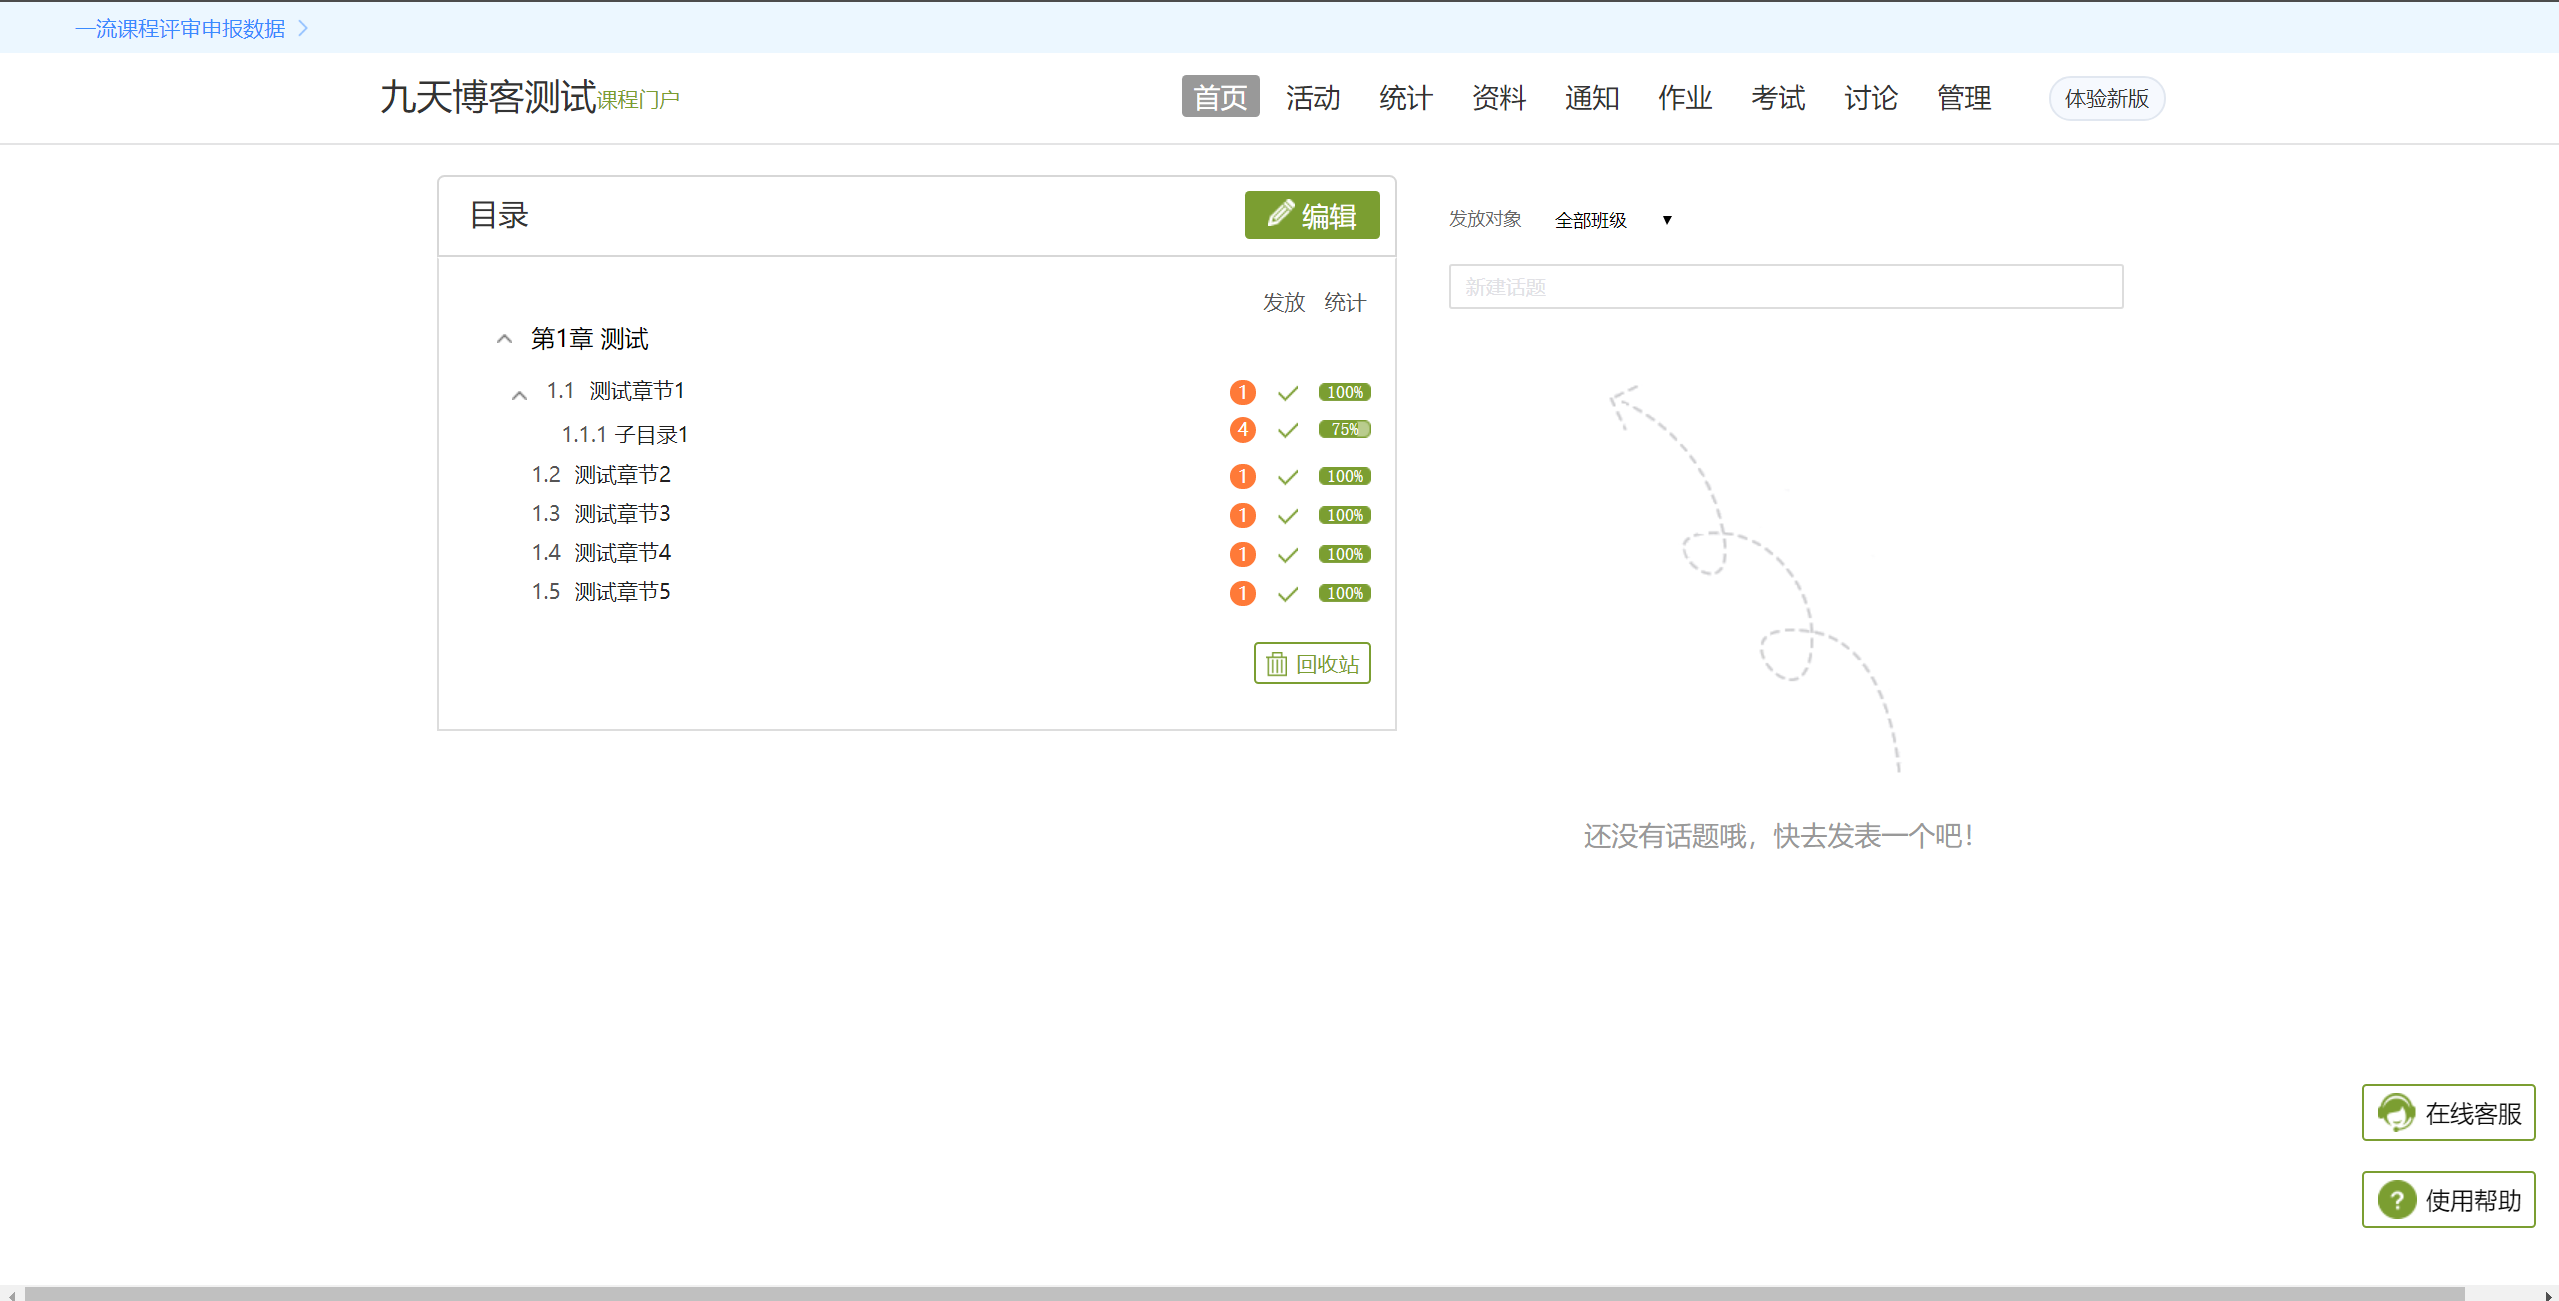
Task: Open the 使用帮助 help icon
Action: [2397, 1199]
